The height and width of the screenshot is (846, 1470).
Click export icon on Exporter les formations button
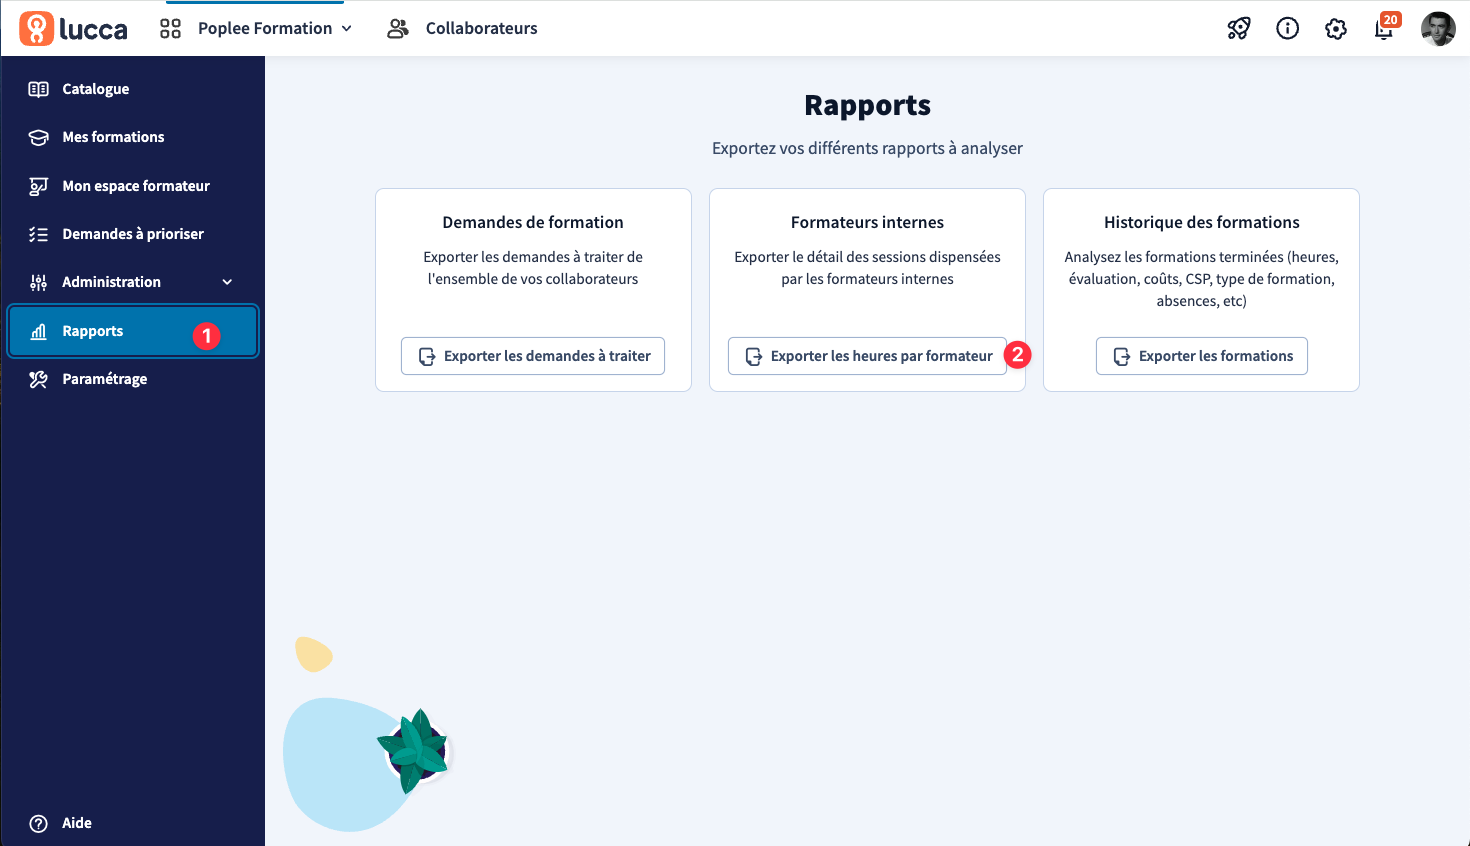1122,356
